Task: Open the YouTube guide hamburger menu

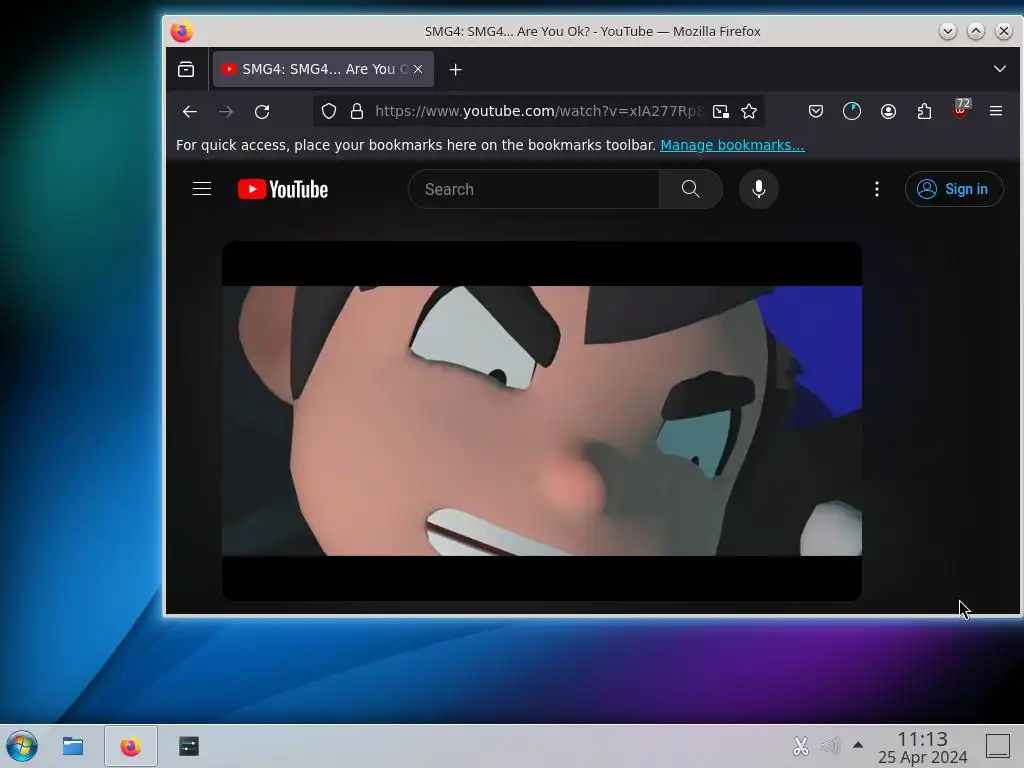Action: (202, 189)
